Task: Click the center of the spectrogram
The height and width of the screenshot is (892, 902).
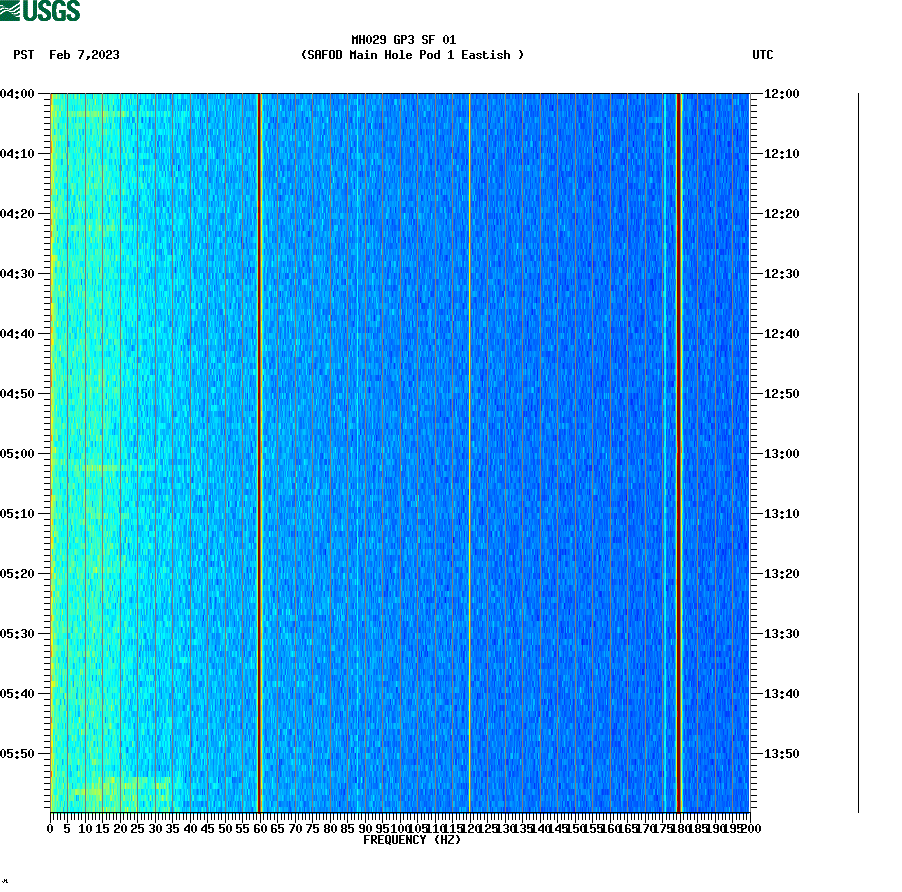Action: point(400,450)
